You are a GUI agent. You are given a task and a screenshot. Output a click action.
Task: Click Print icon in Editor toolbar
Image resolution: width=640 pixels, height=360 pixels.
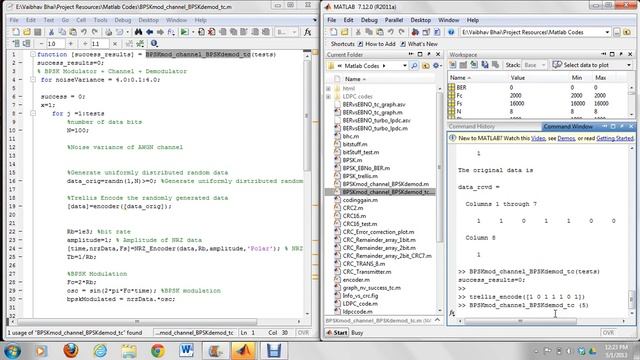point(108,32)
